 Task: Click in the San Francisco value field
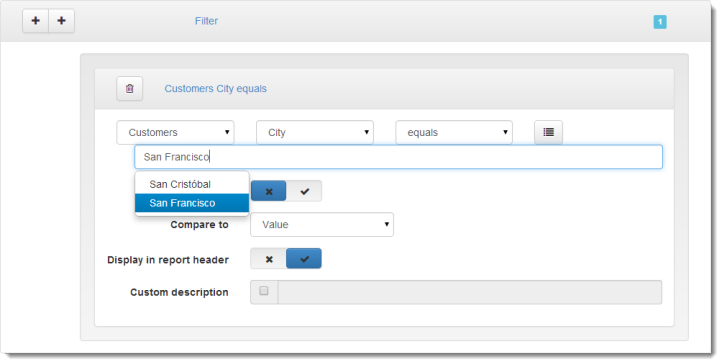[x=398, y=157]
